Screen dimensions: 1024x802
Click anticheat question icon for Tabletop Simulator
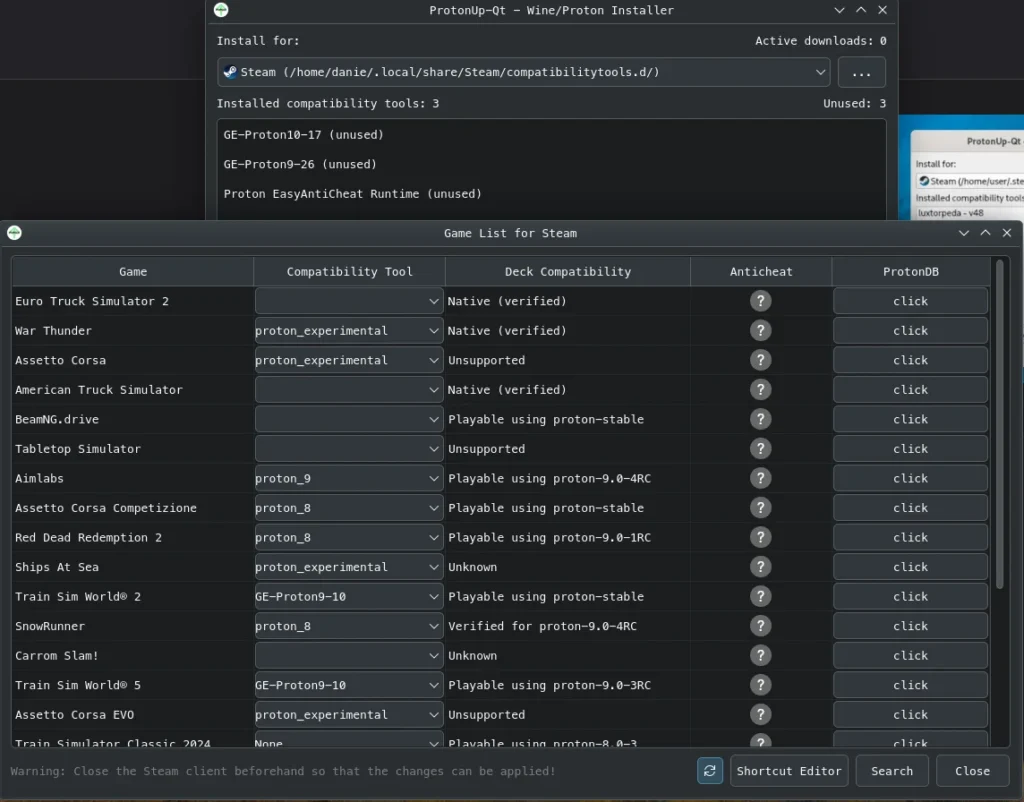[760, 449]
